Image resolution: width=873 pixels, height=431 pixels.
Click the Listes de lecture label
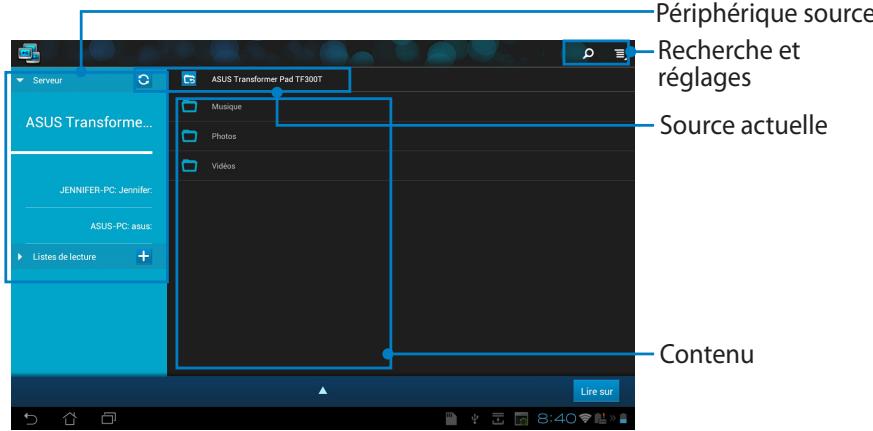[64, 257]
